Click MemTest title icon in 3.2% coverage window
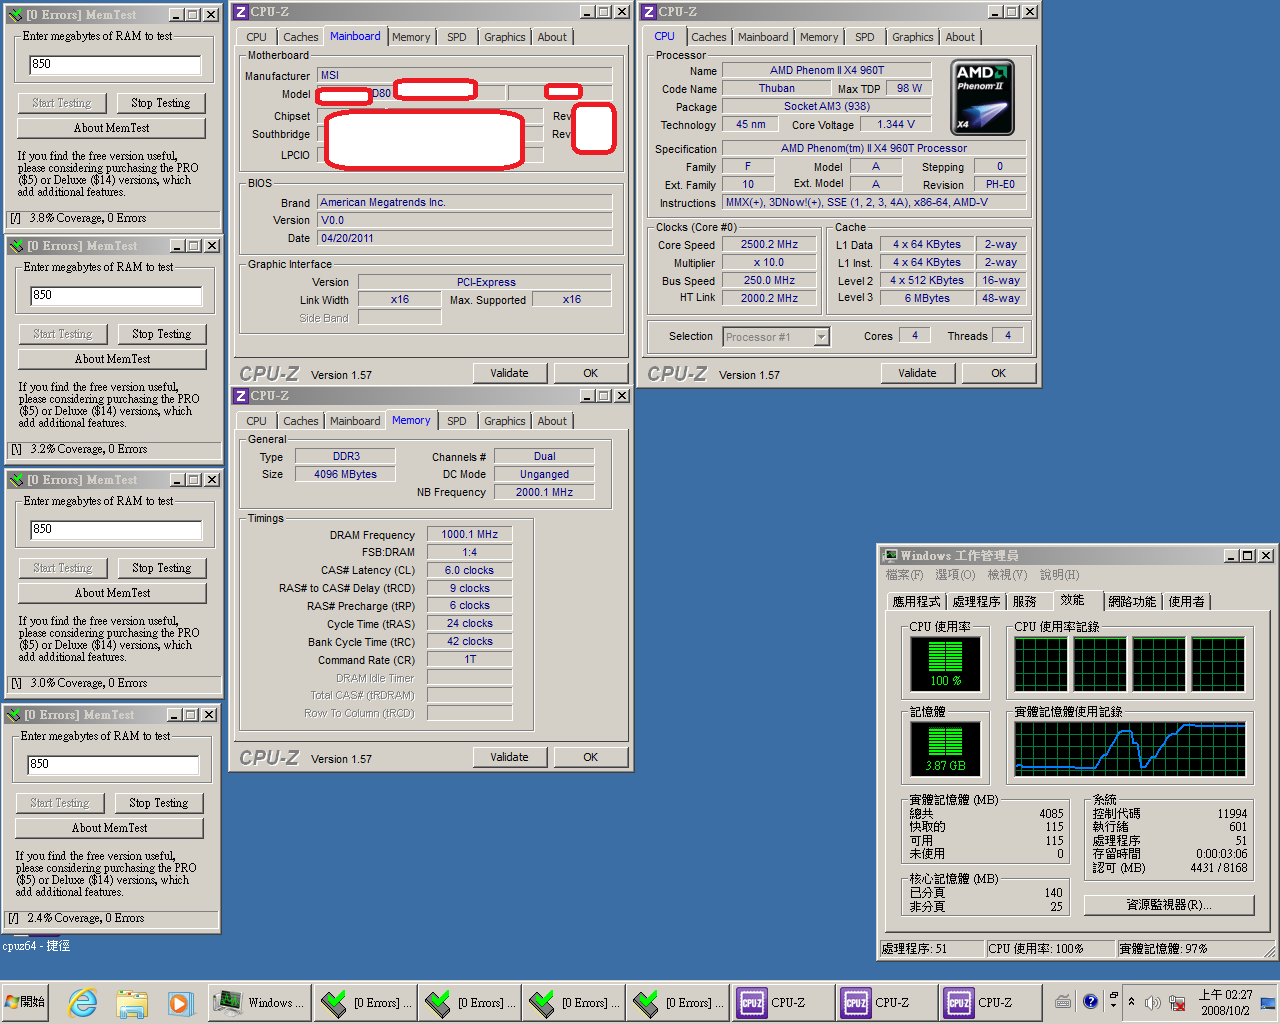This screenshot has width=1280, height=1024. tap(16, 246)
